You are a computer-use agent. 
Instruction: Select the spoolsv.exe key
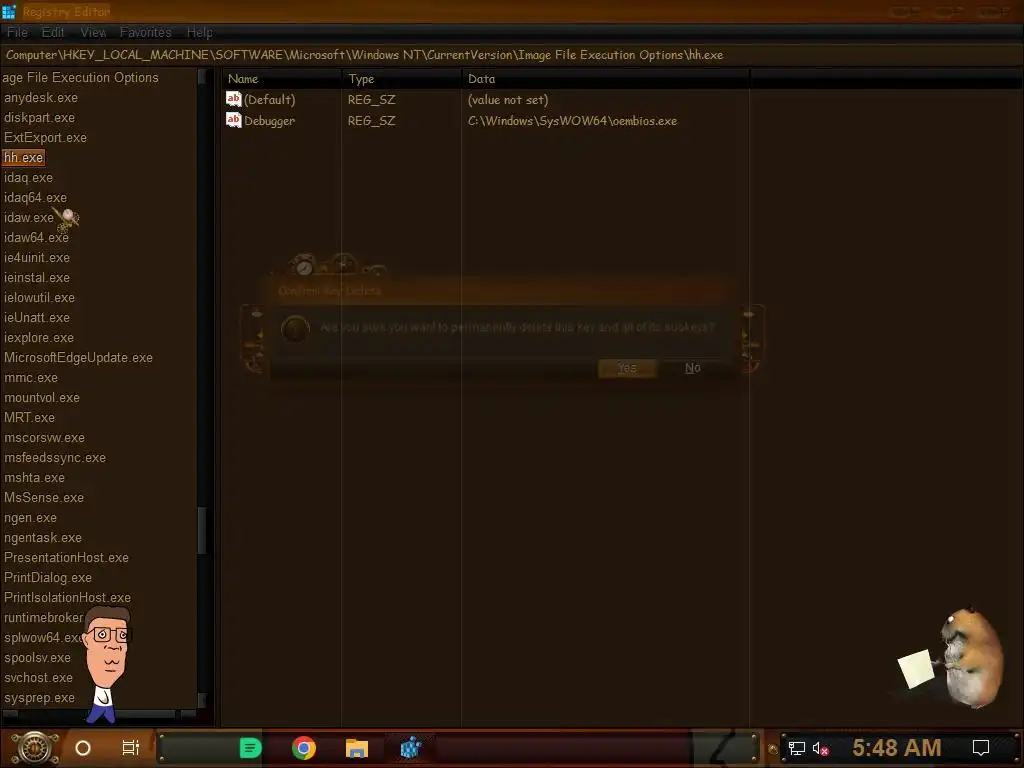37,658
